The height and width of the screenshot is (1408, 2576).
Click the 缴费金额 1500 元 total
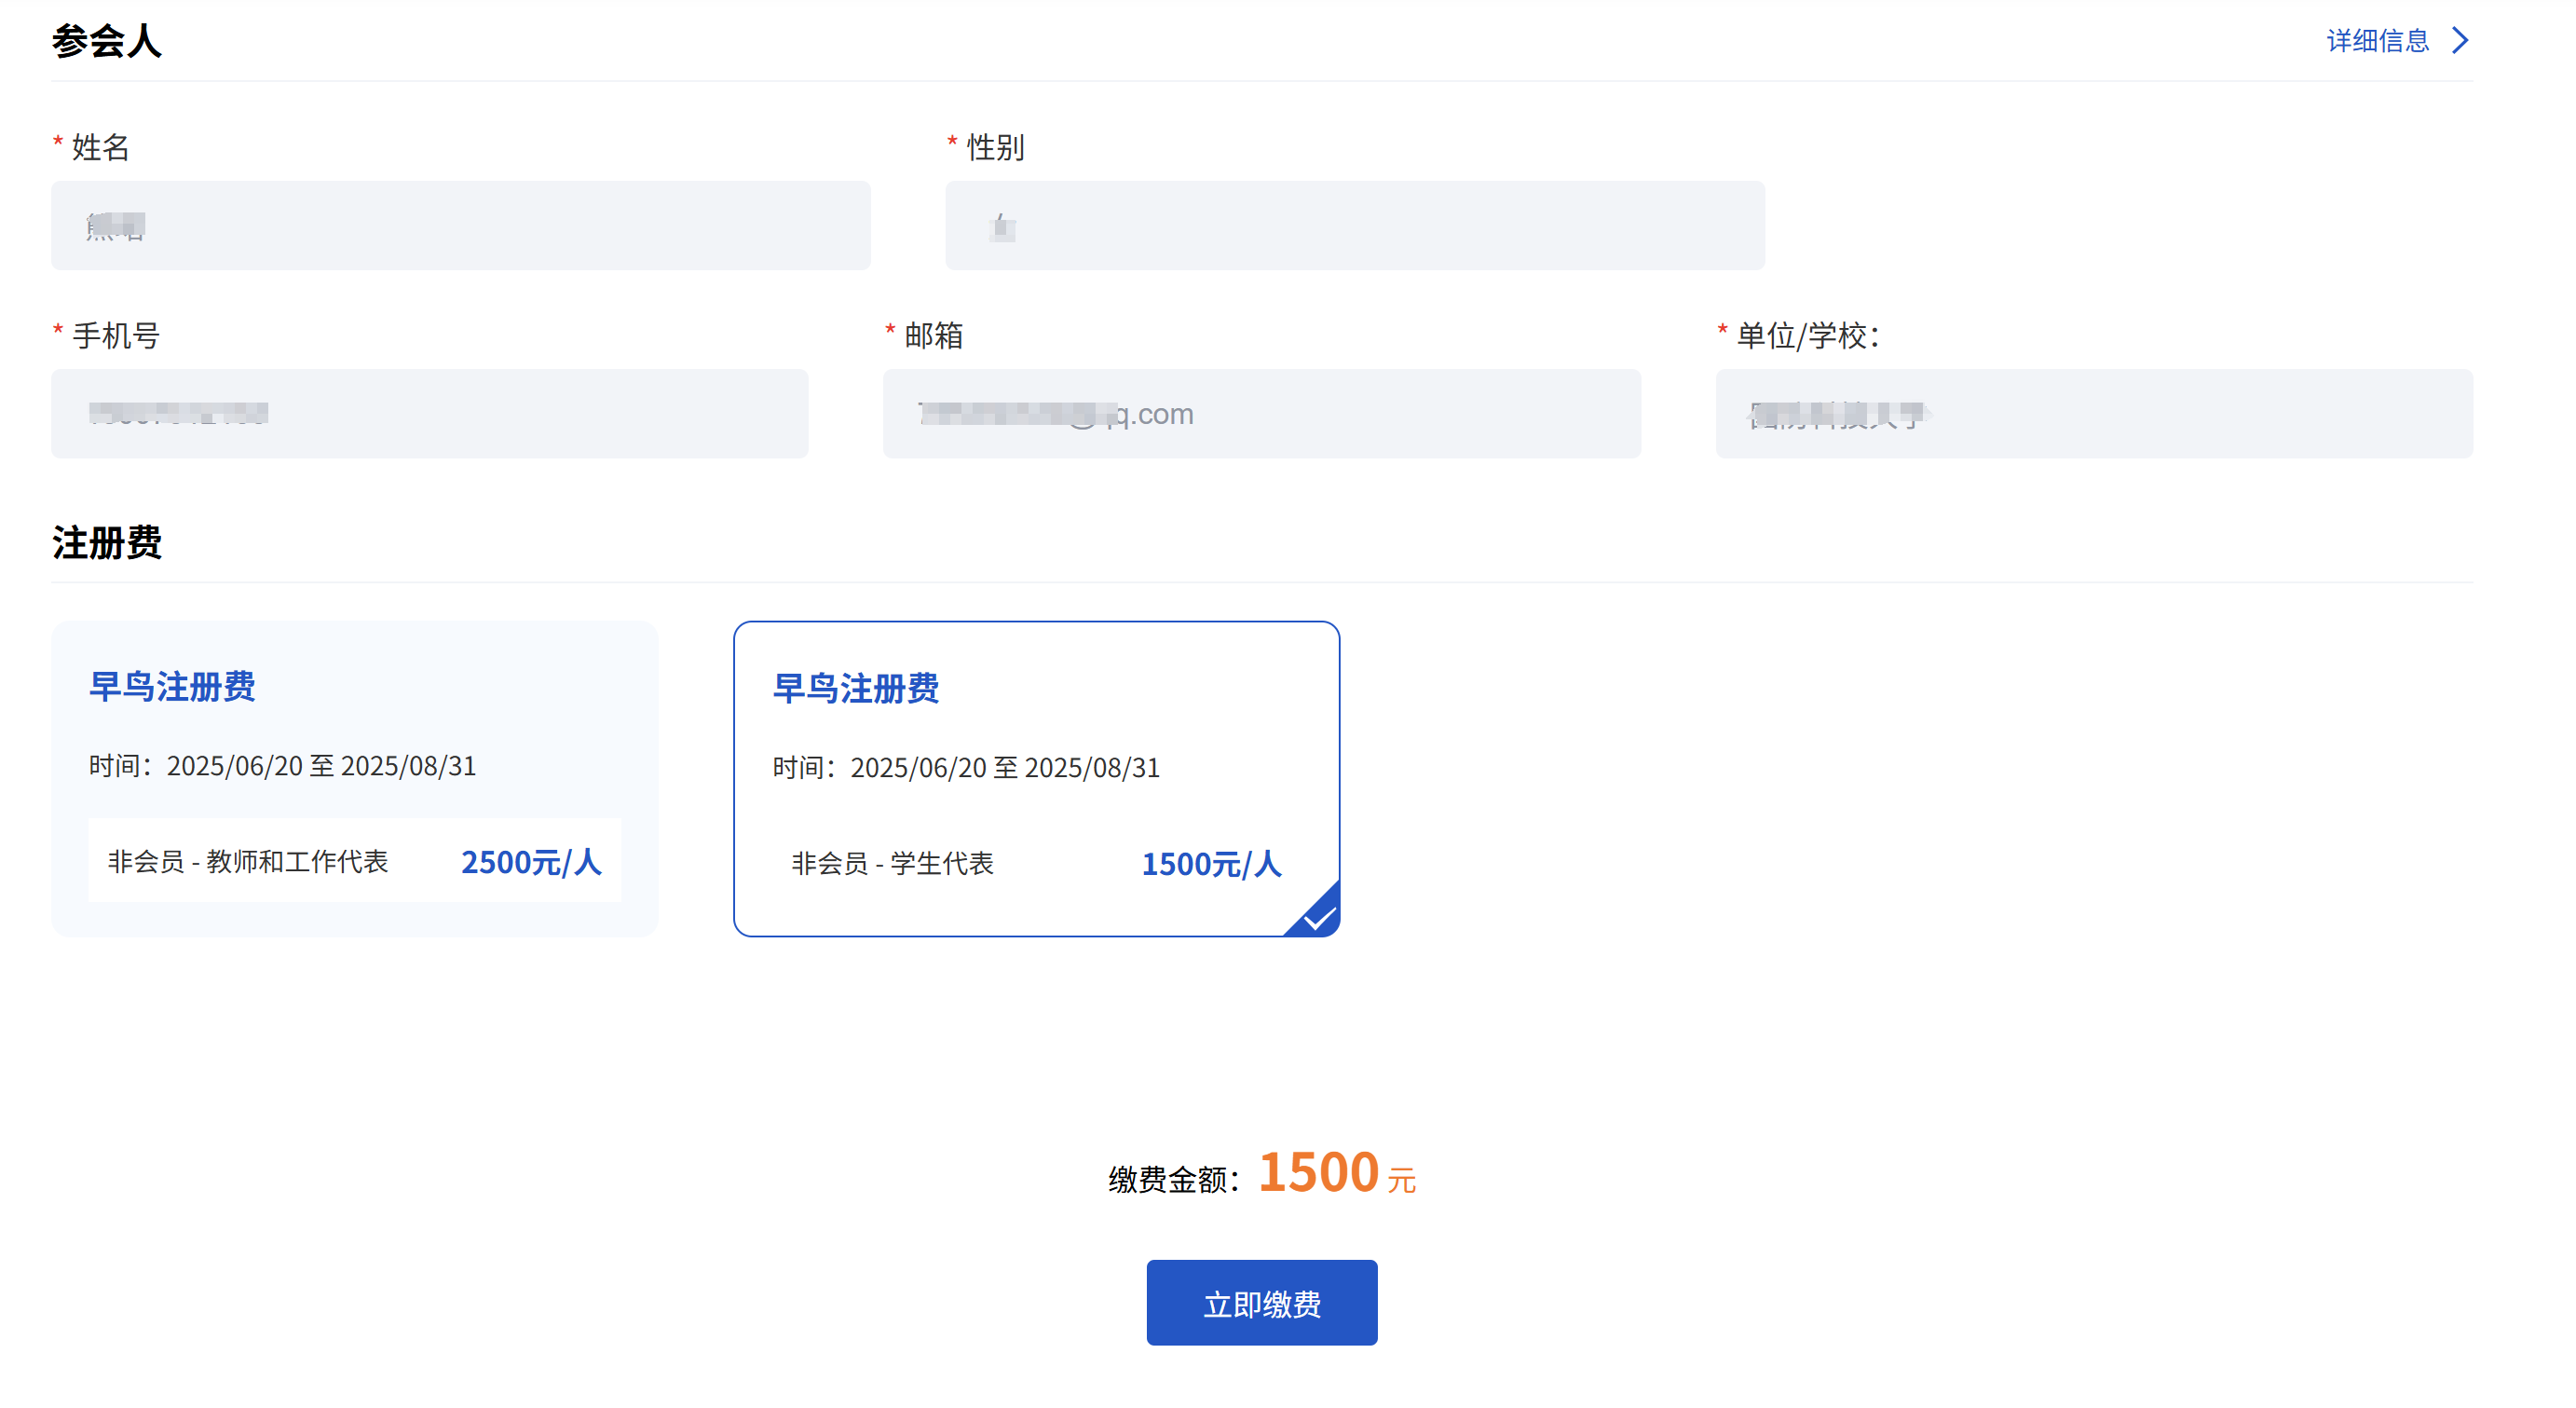click(x=1318, y=1173)
